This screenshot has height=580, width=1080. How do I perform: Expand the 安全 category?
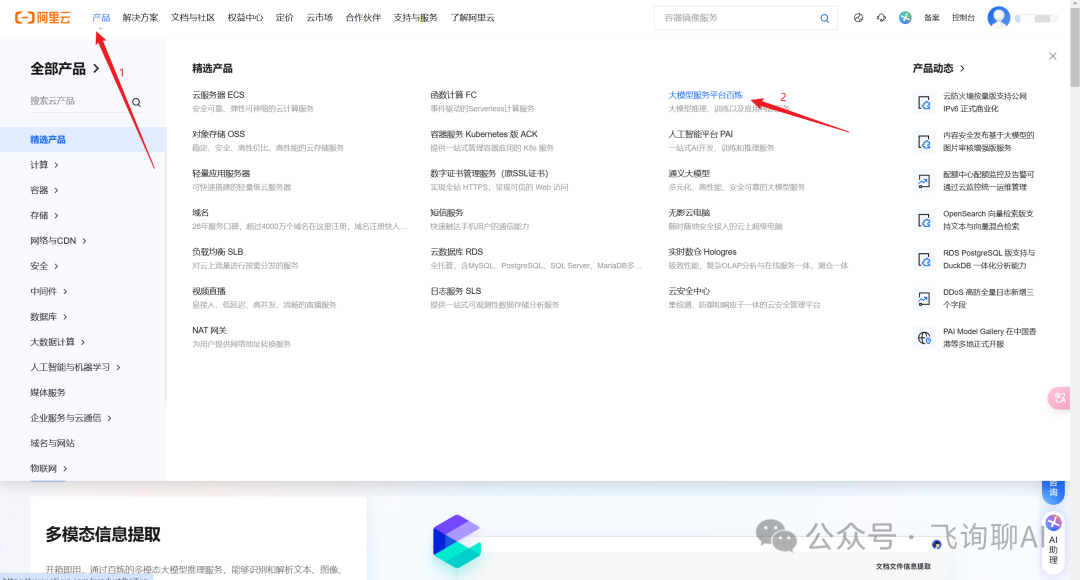tap(44, 266)
